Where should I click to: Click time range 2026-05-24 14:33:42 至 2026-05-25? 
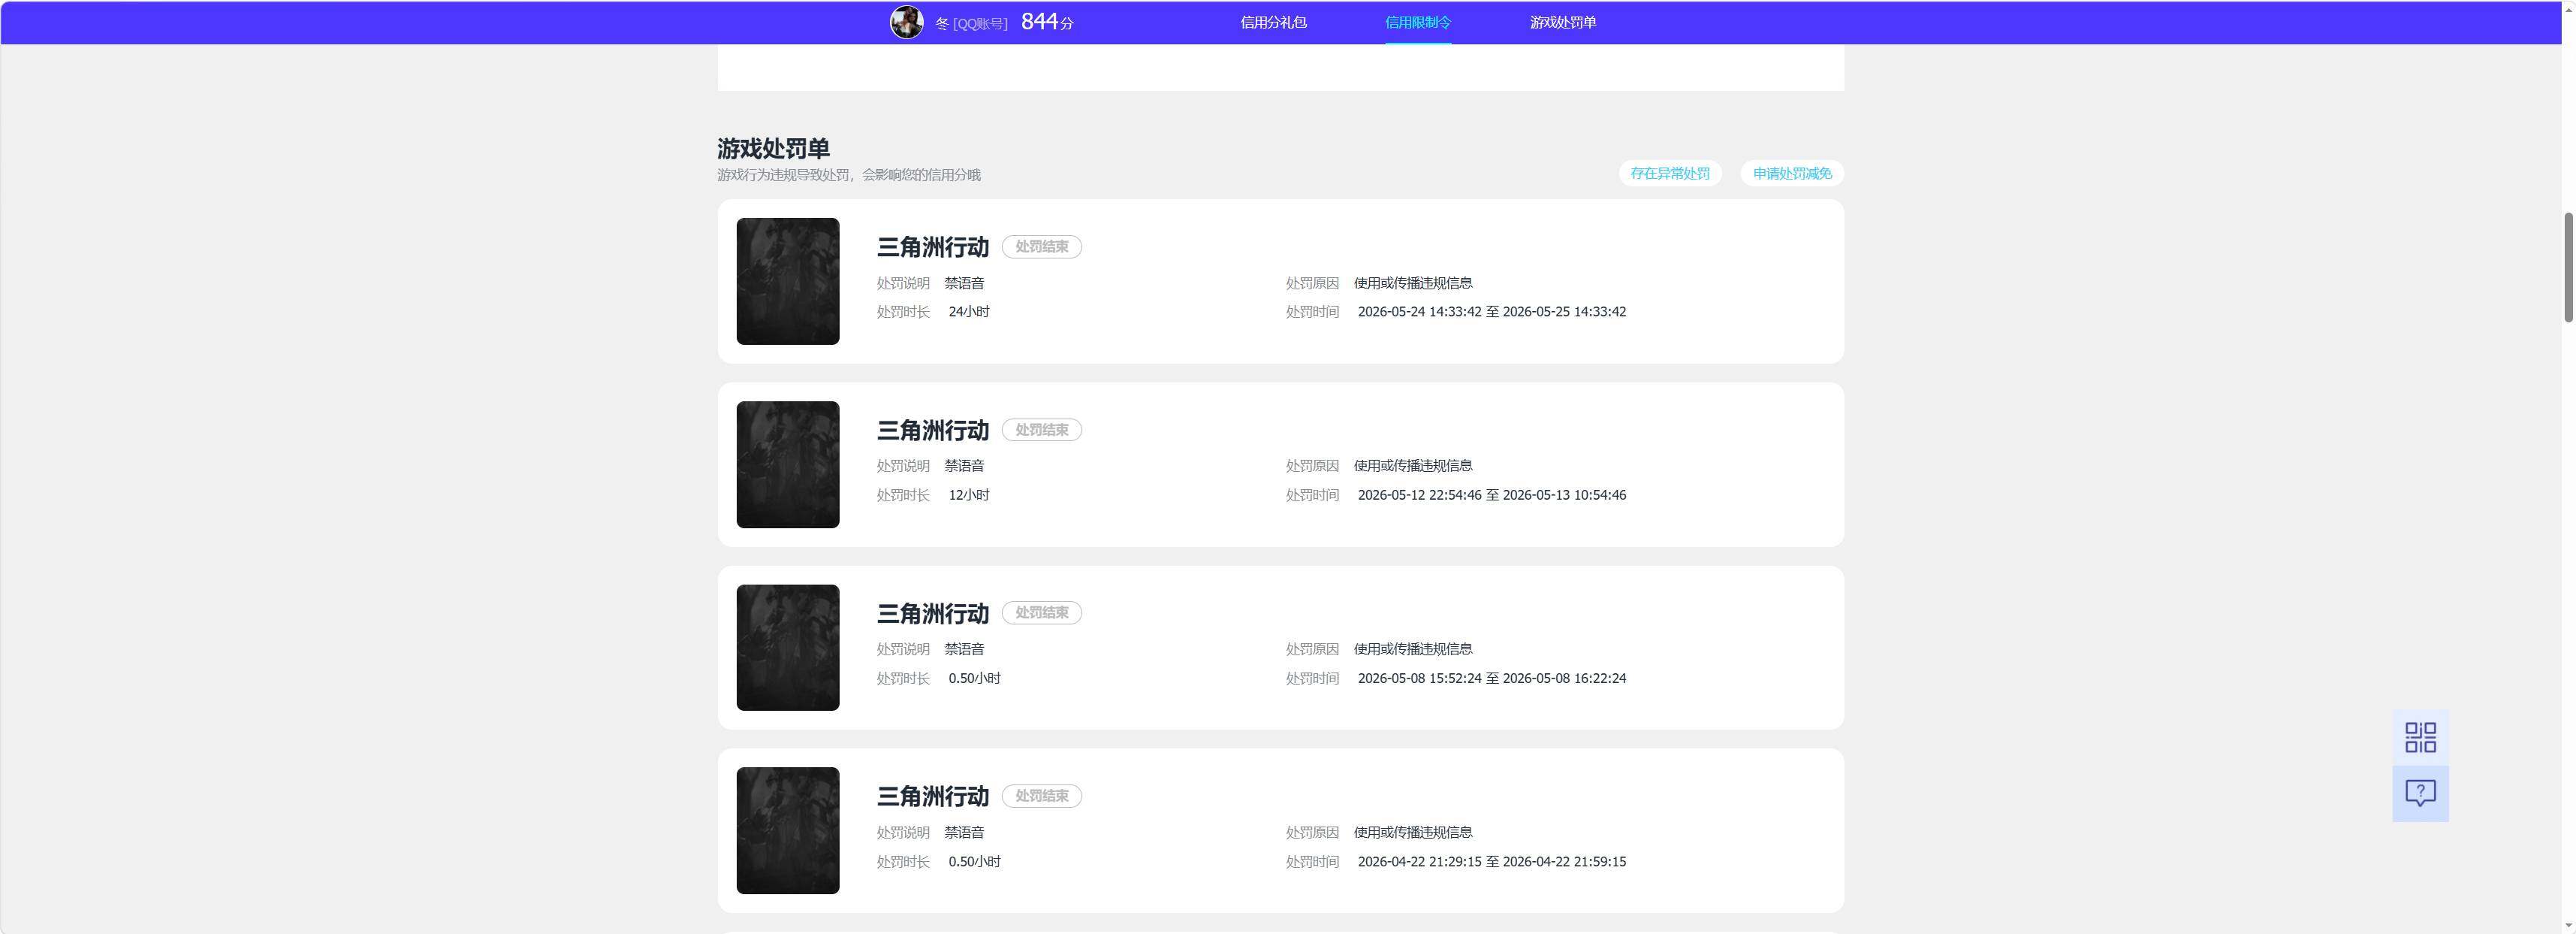pyautogui.click(x=1491, y=312)
